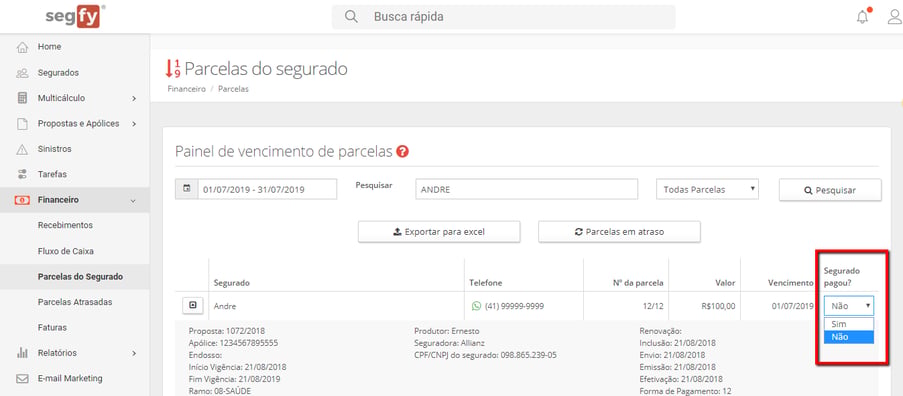Click Parcelas breadcrumb link

233,90
